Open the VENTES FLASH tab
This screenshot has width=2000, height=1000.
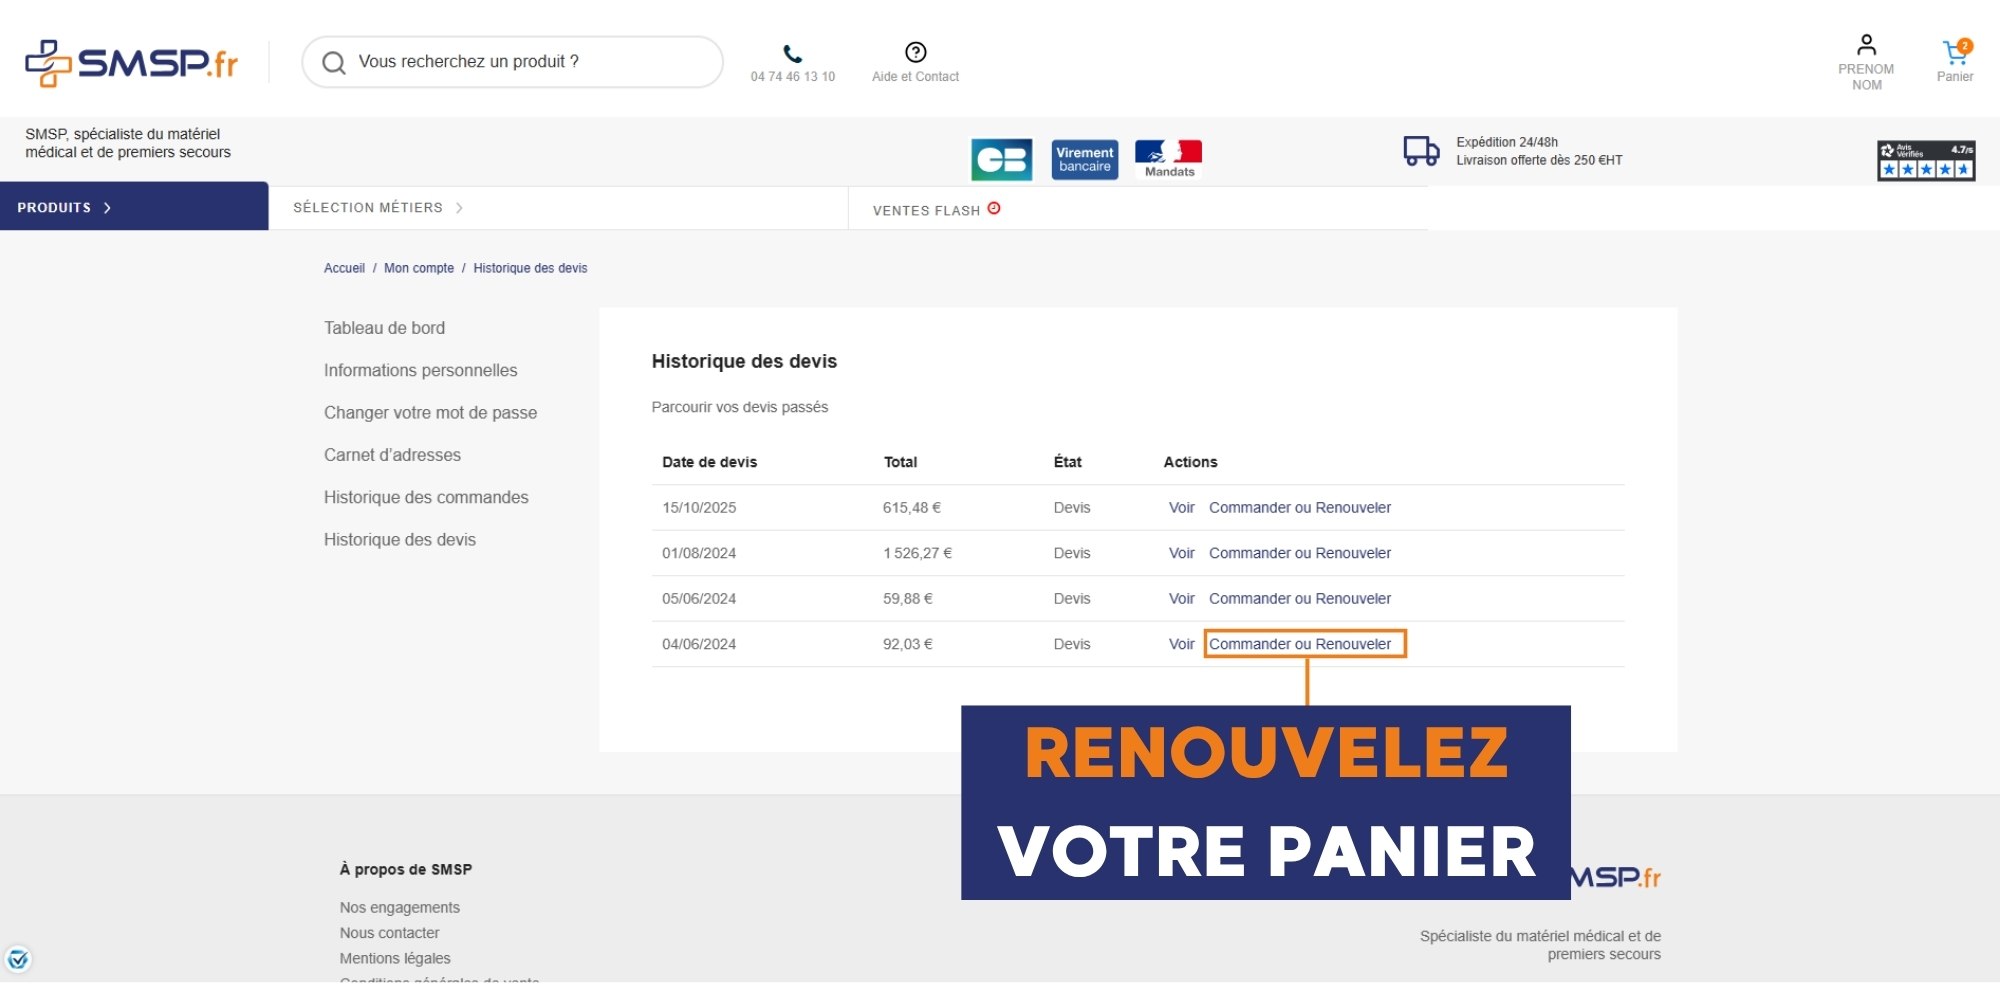click(x=935, y=210)
